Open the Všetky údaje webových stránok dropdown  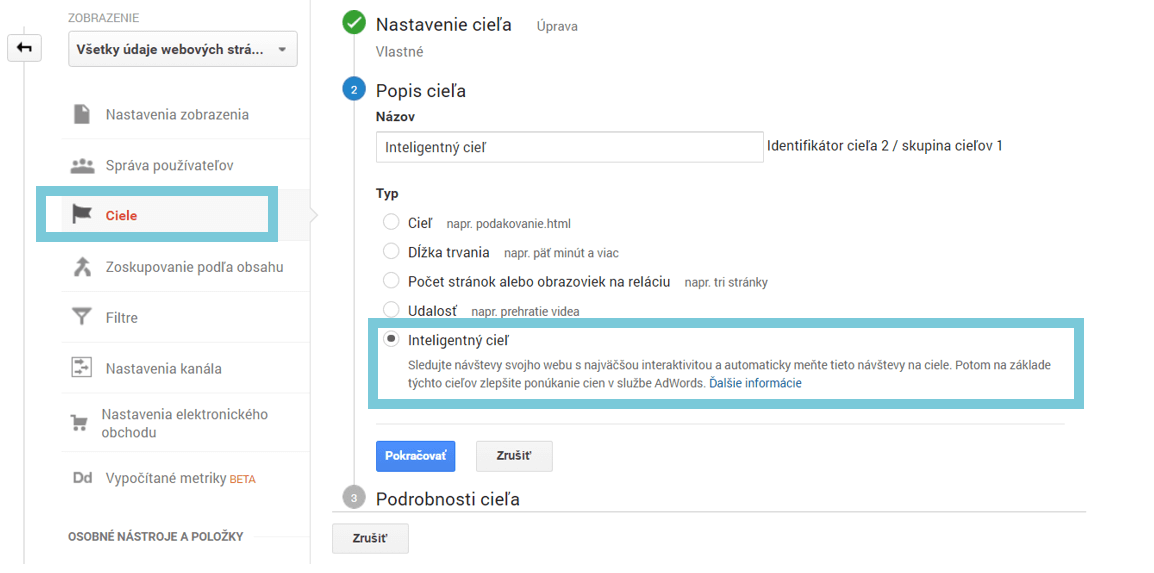(x=182, y=49)
